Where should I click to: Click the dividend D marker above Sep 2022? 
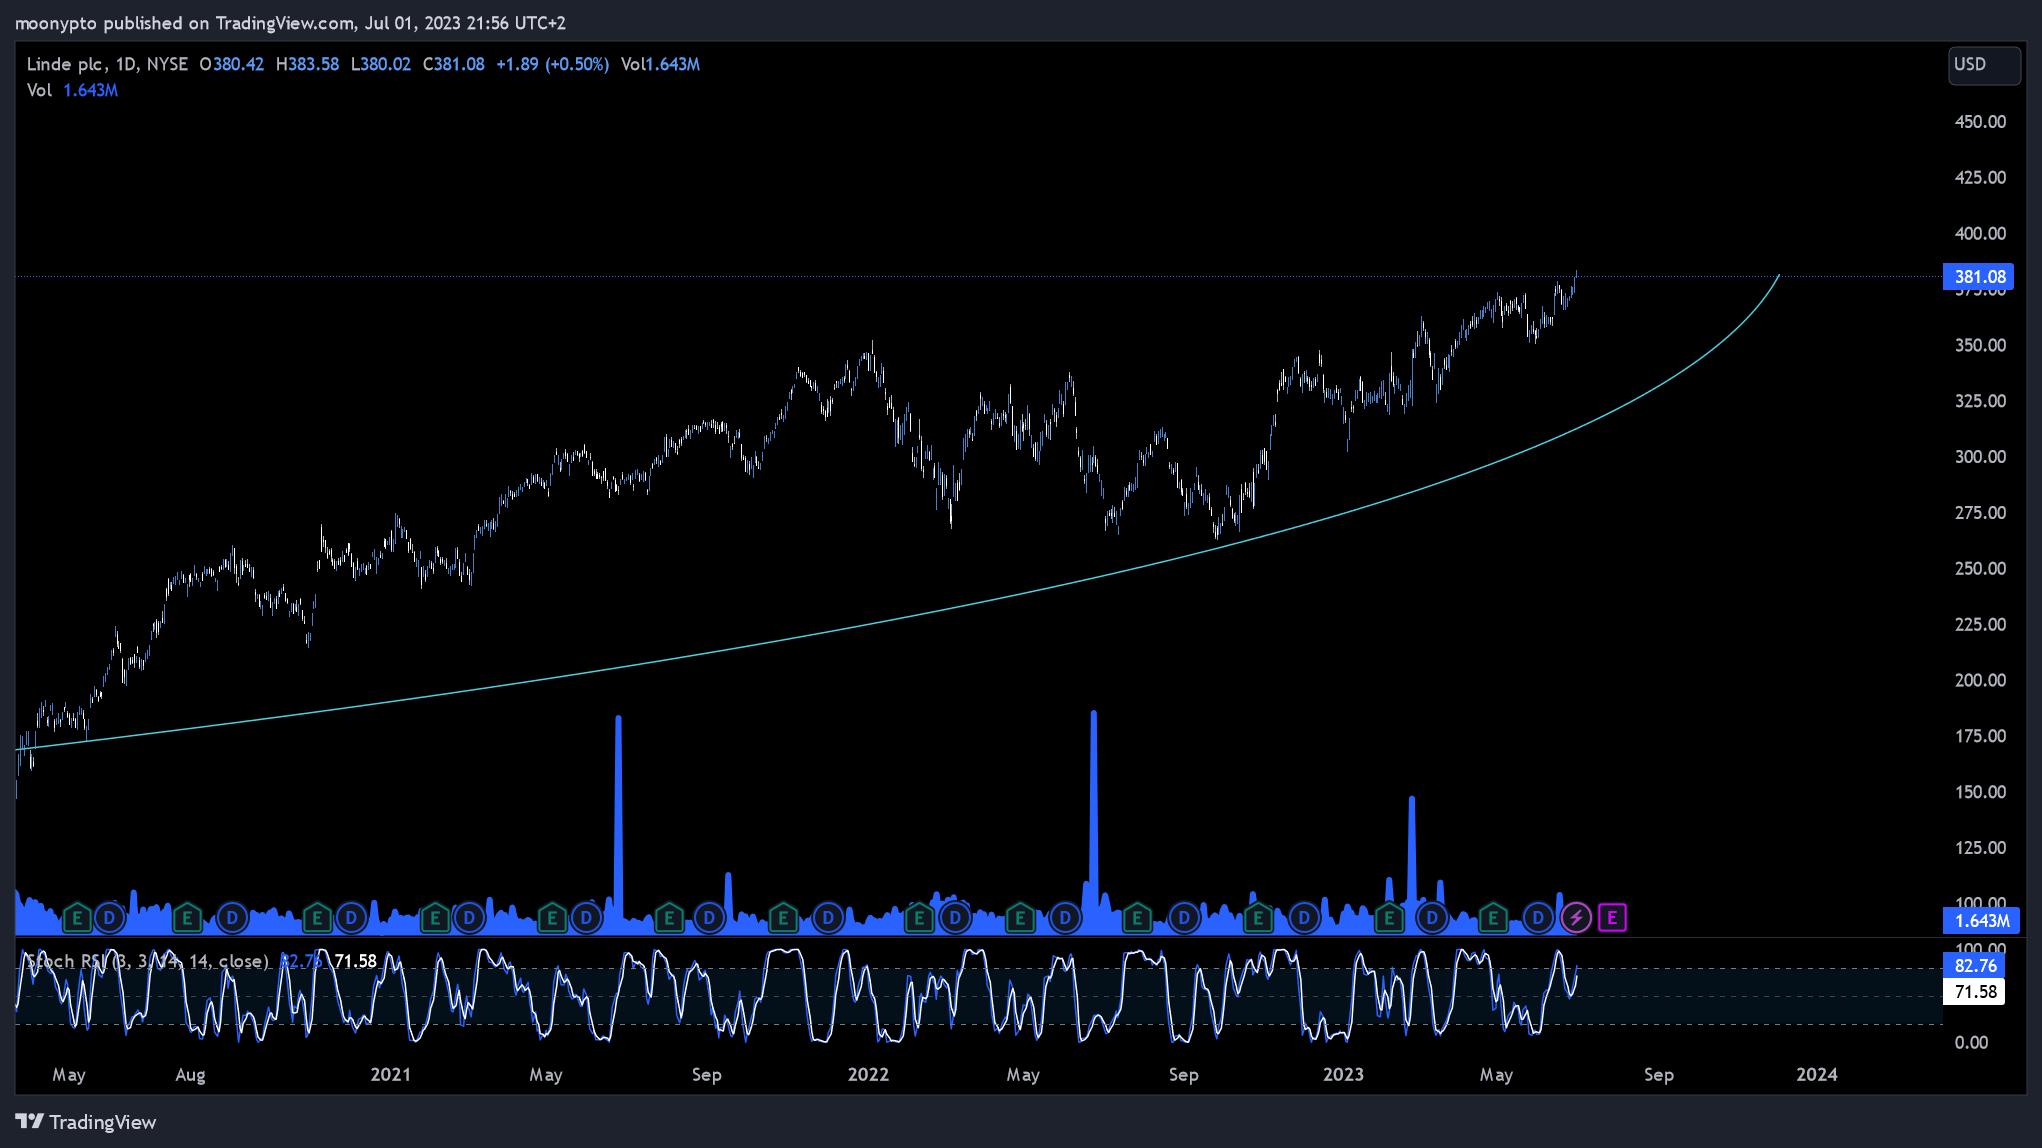click(1184, 917)
